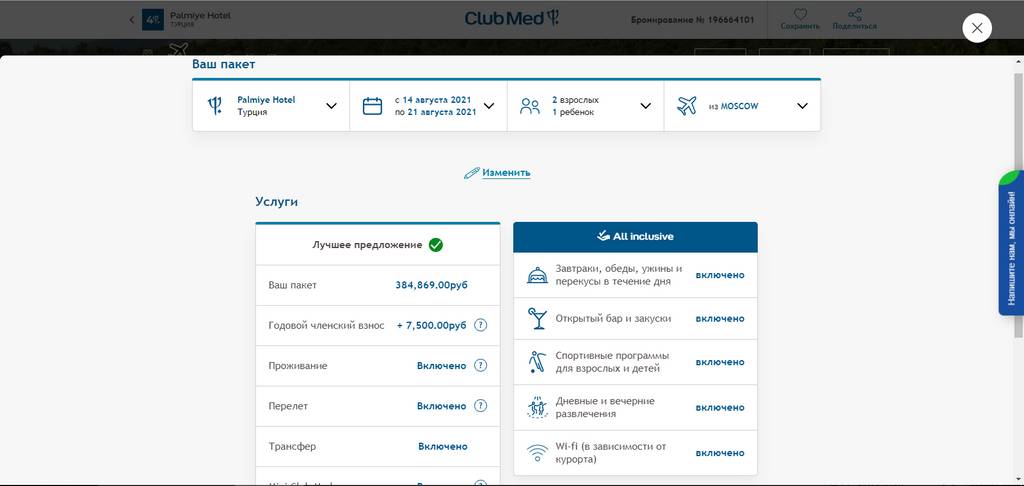Click the Годовой членский взнос label
1024x486 pixels.
click(326, 325)
